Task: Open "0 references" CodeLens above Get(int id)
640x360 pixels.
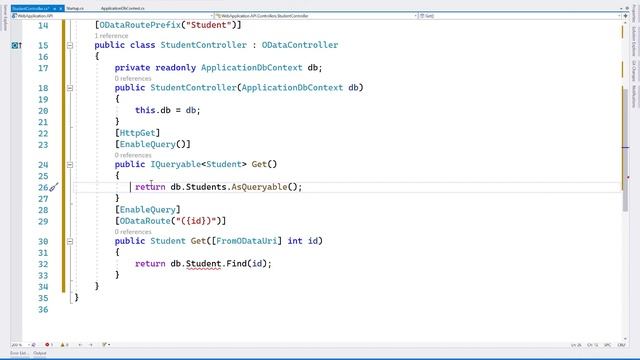Action: pyautogui.click(x=133, y=232)
